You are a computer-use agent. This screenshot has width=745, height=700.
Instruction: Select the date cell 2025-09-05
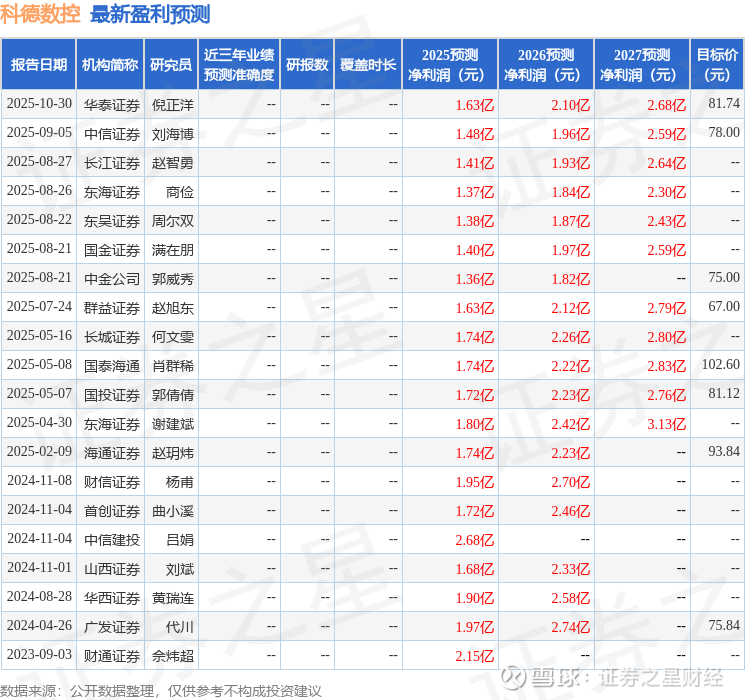39,133
